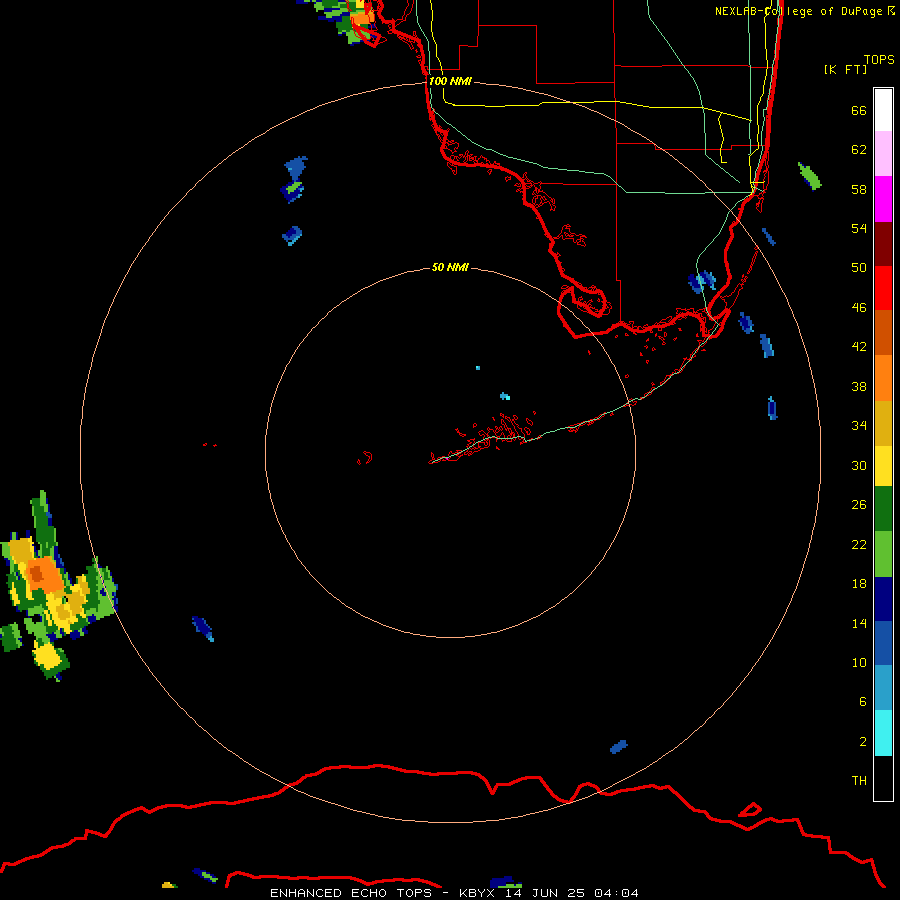Click the 46 legend value

859,308
